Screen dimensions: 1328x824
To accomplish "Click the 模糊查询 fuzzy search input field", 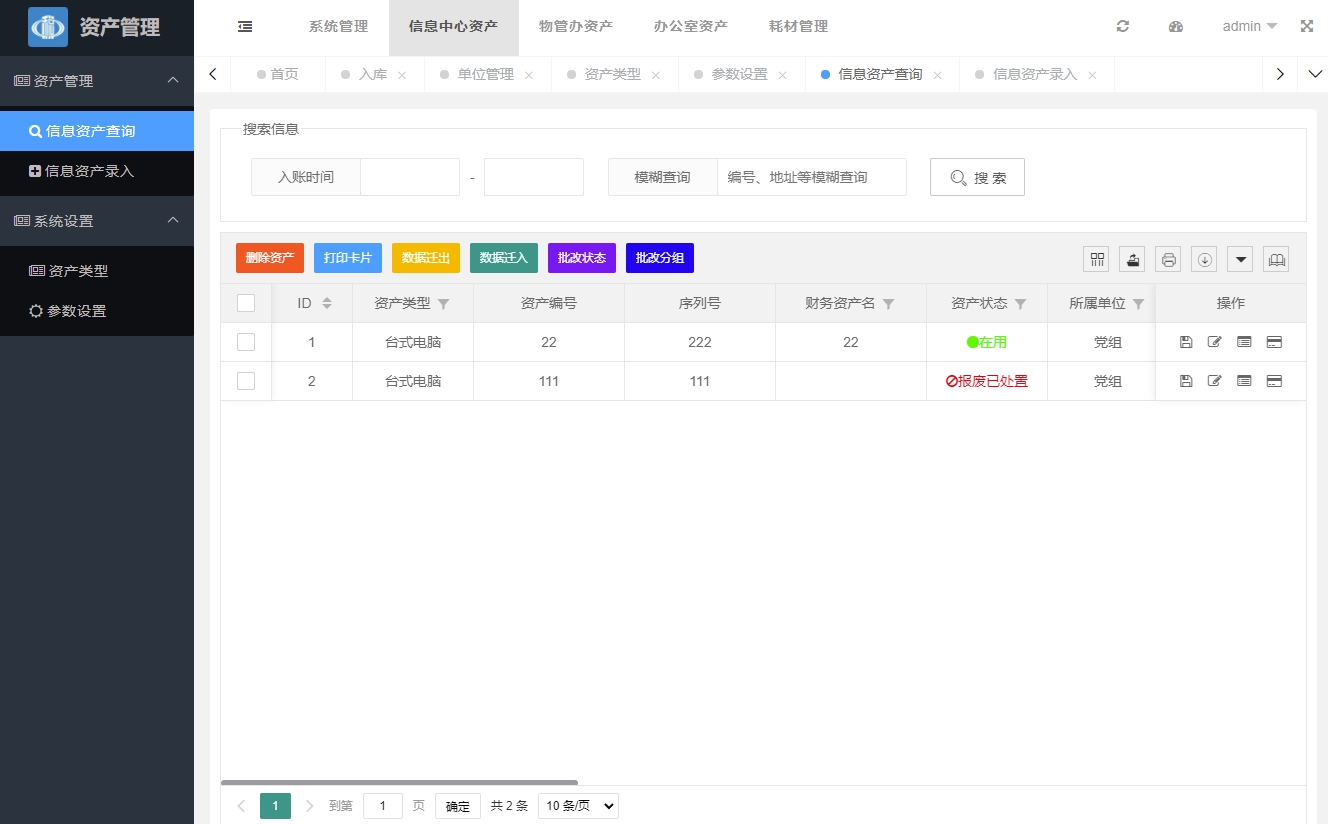I will tap(811, 178).
